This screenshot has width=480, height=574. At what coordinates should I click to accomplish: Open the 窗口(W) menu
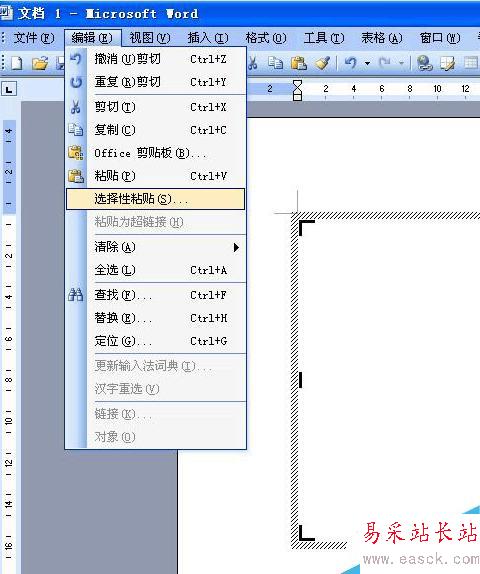pyautogui.click(x=440, y=38)
